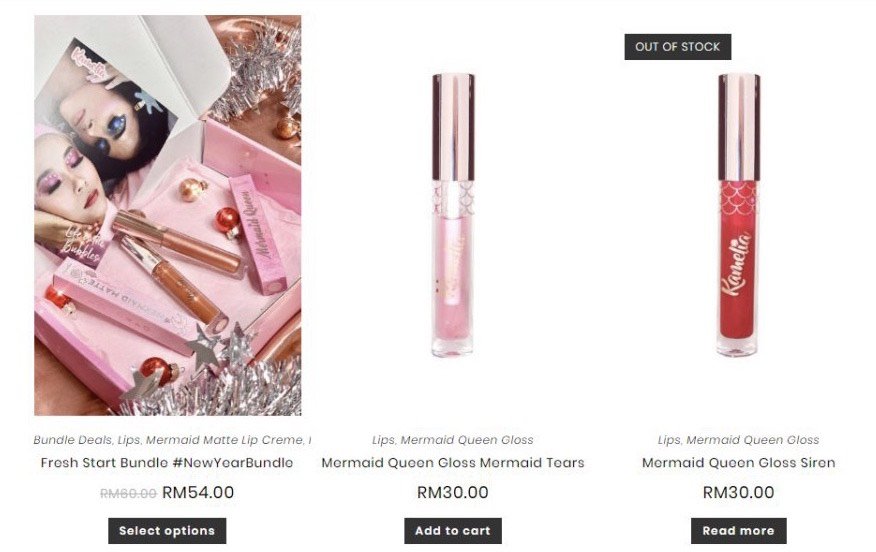
Task: Click Mermaid Queen Gloss category under Mermaid Tears
Action: [x=467, y=440]
